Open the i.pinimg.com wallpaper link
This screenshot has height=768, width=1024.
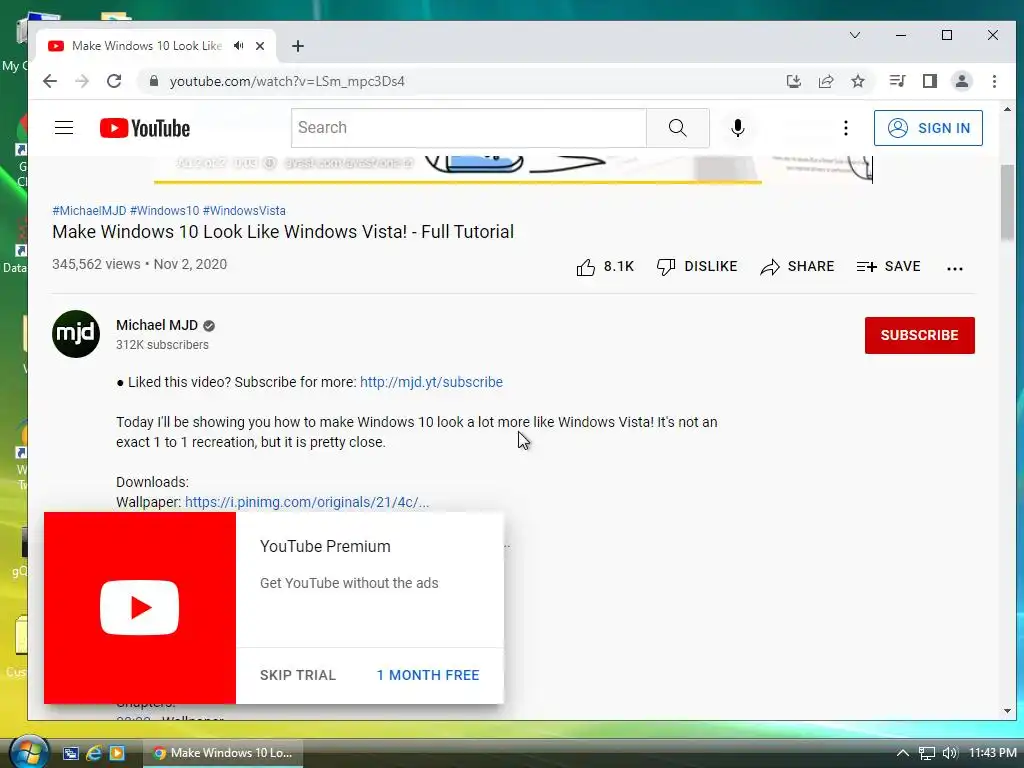307,502
